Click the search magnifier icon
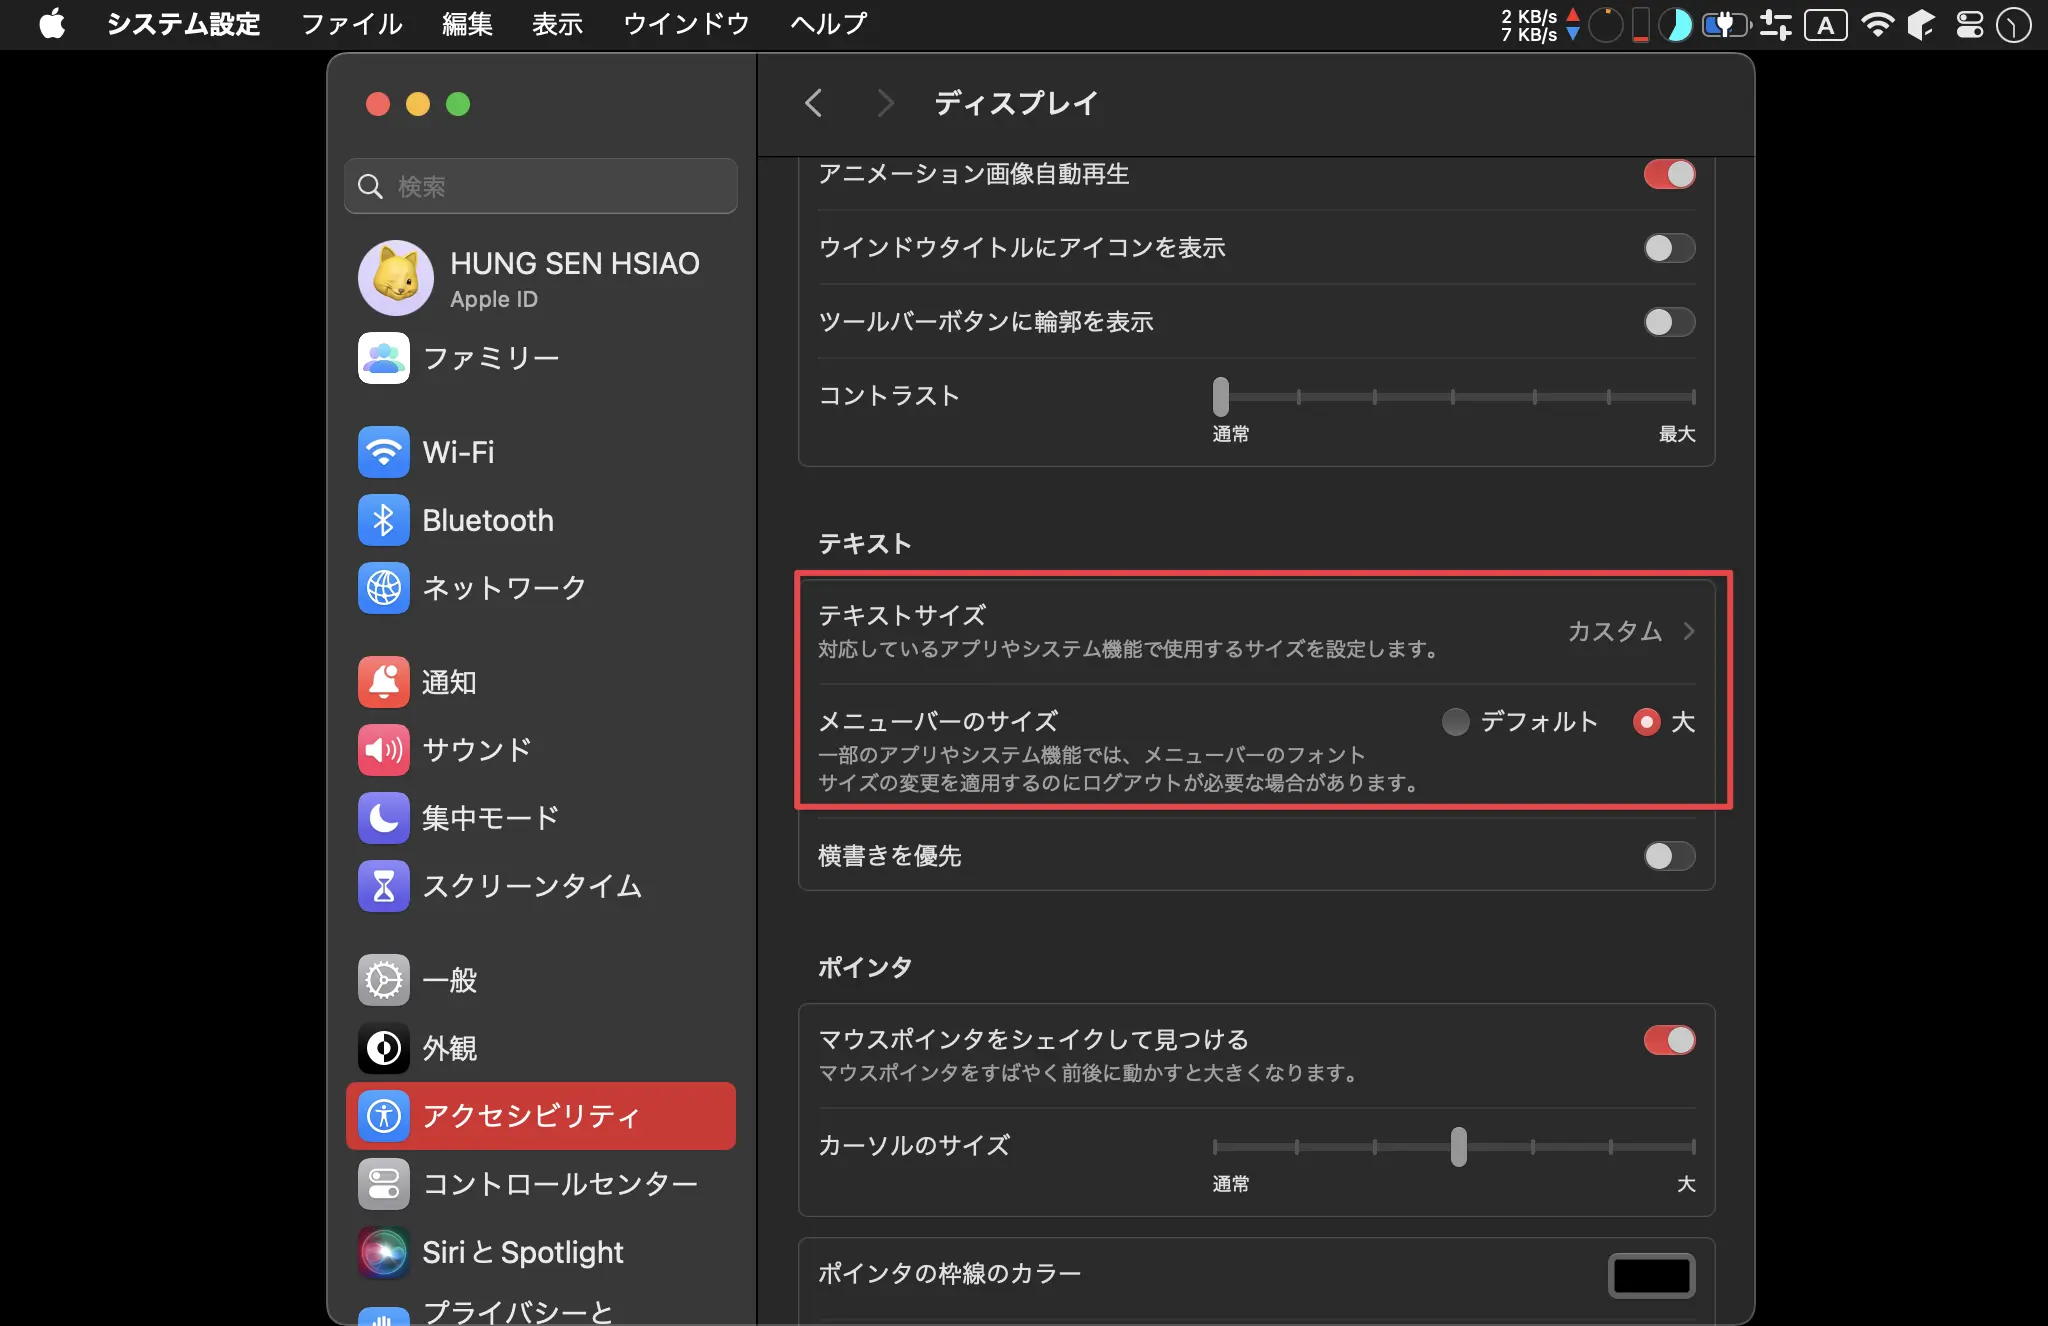Screen dimensions: 2048x1326 pyautogui.click(x=370, y=187)
